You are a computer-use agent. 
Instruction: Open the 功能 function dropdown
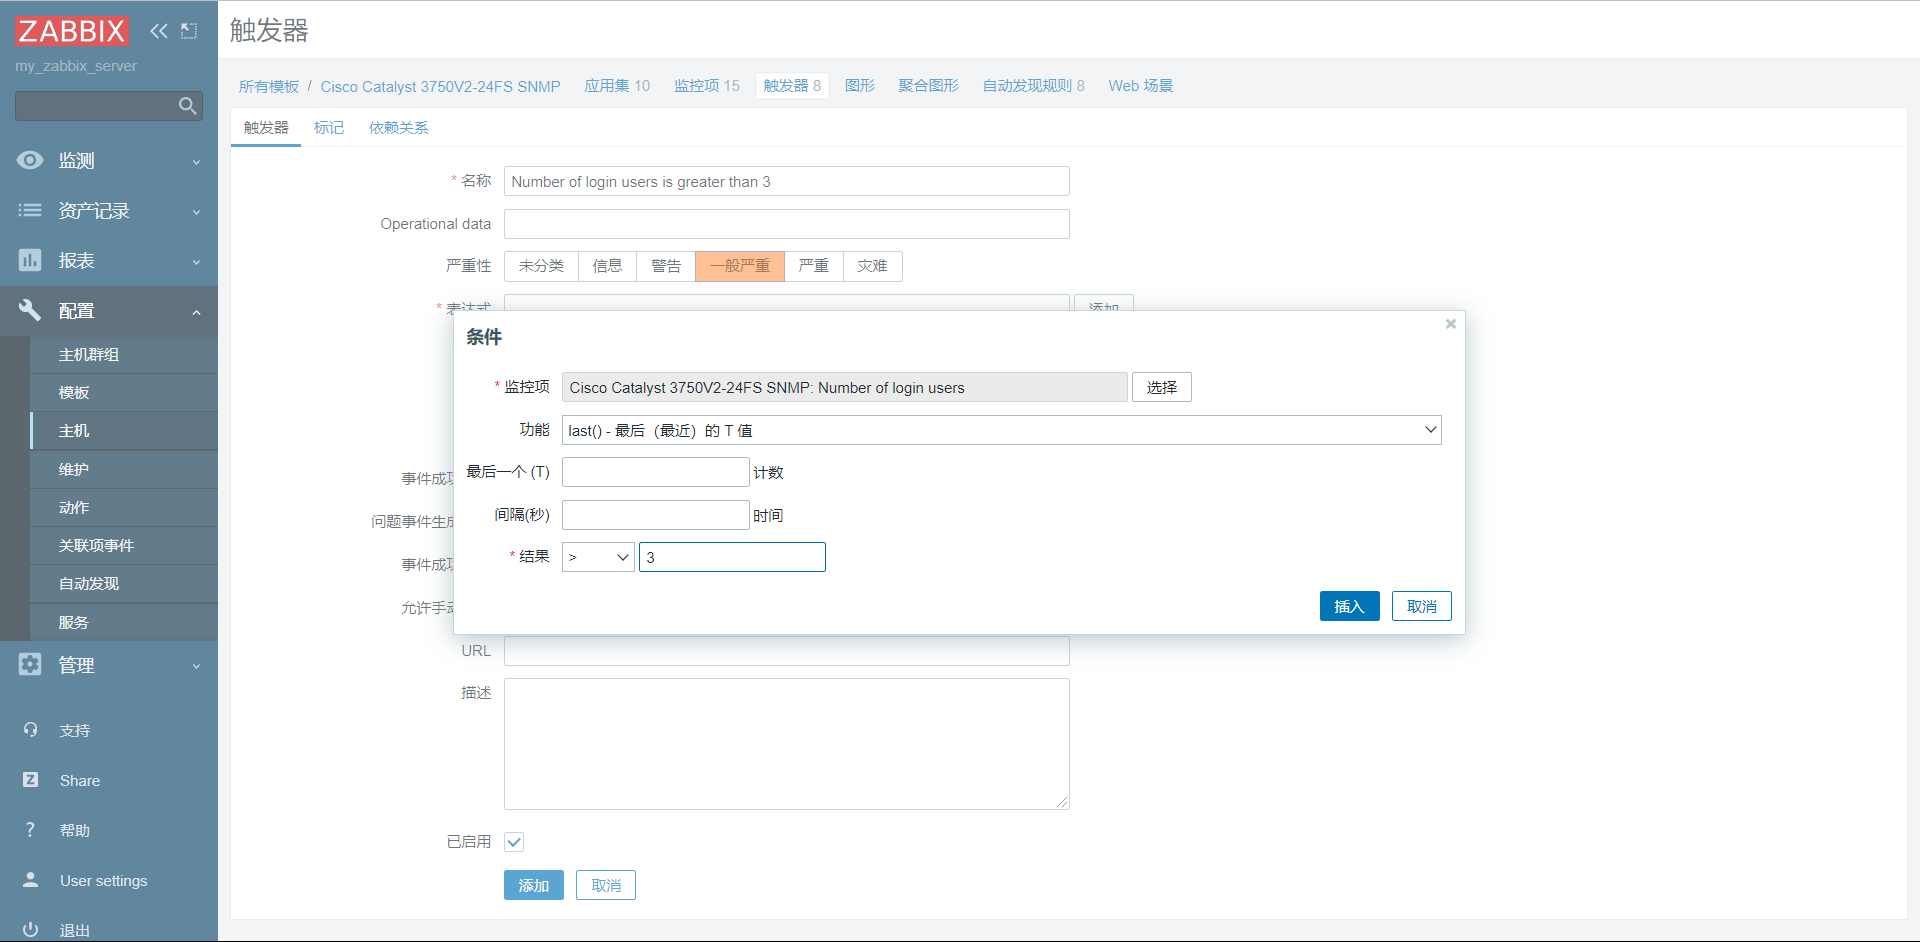point(1001,430)
